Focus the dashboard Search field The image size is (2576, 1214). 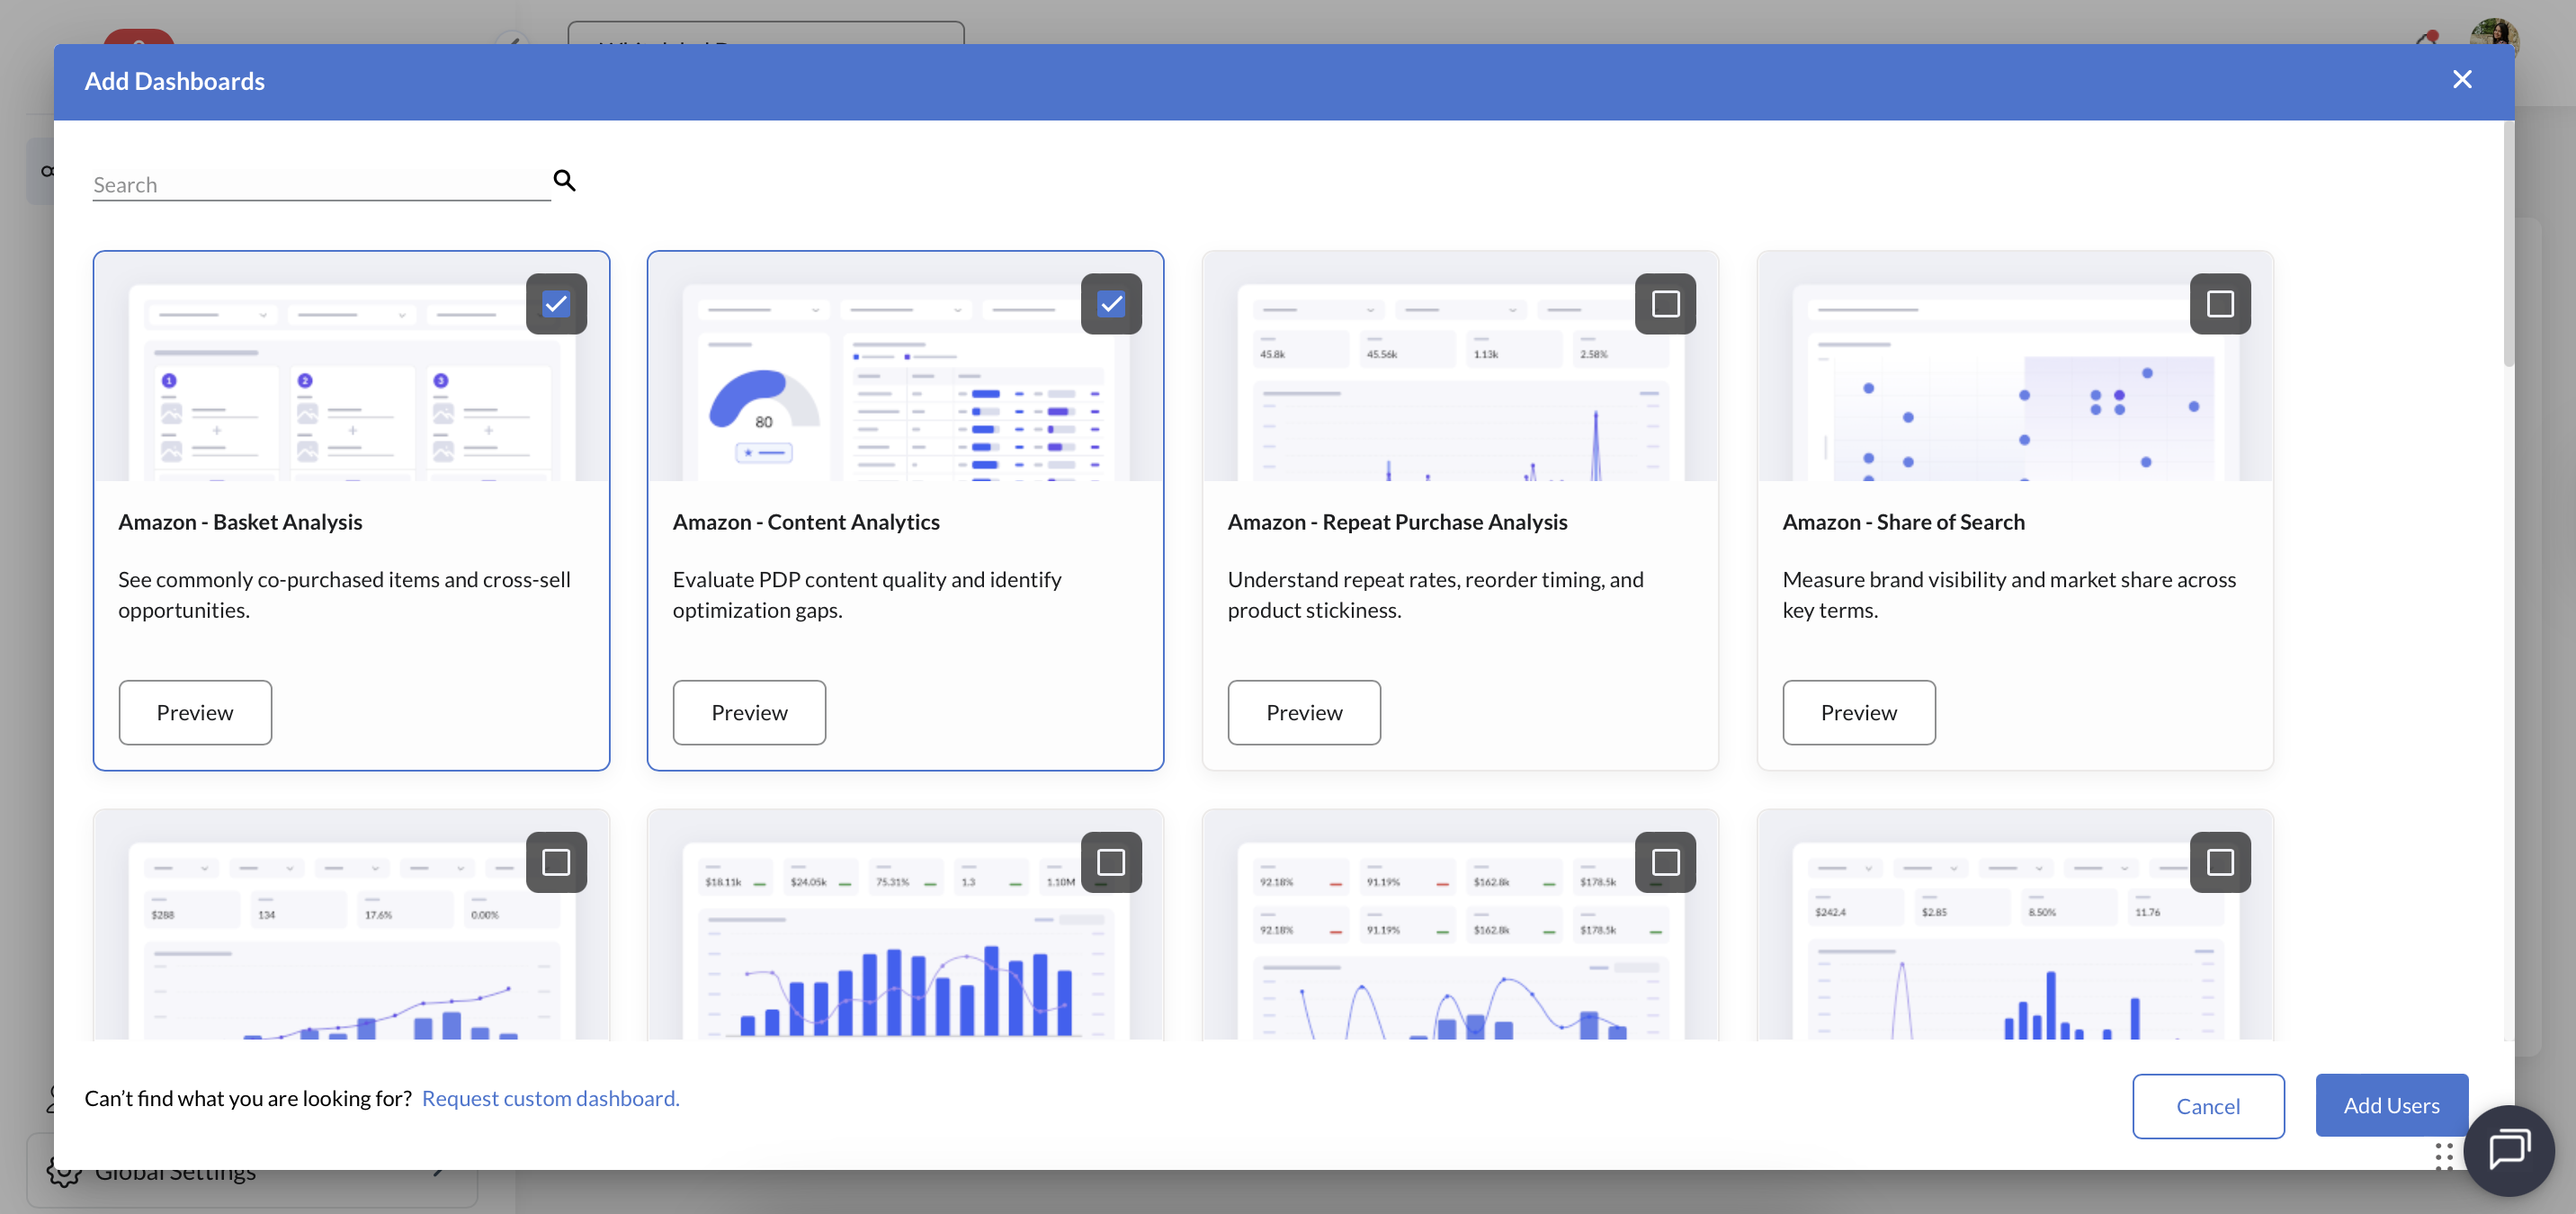click(x=320, y=185)
